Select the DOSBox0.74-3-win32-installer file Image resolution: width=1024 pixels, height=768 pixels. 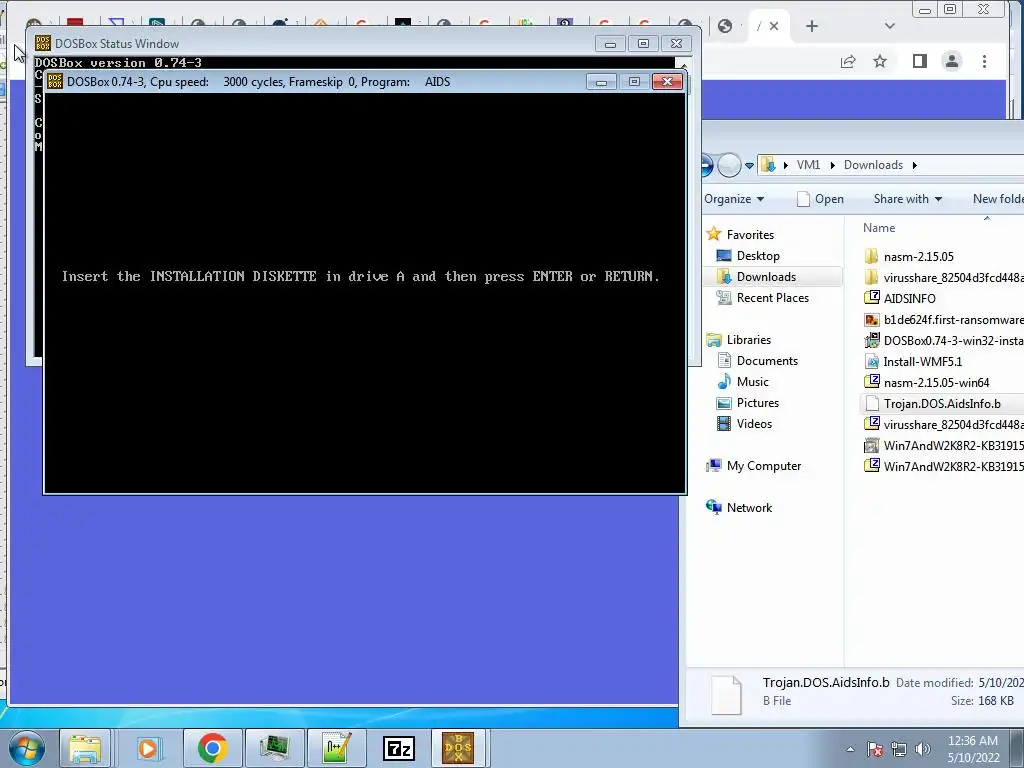click(x=943, y=340)
